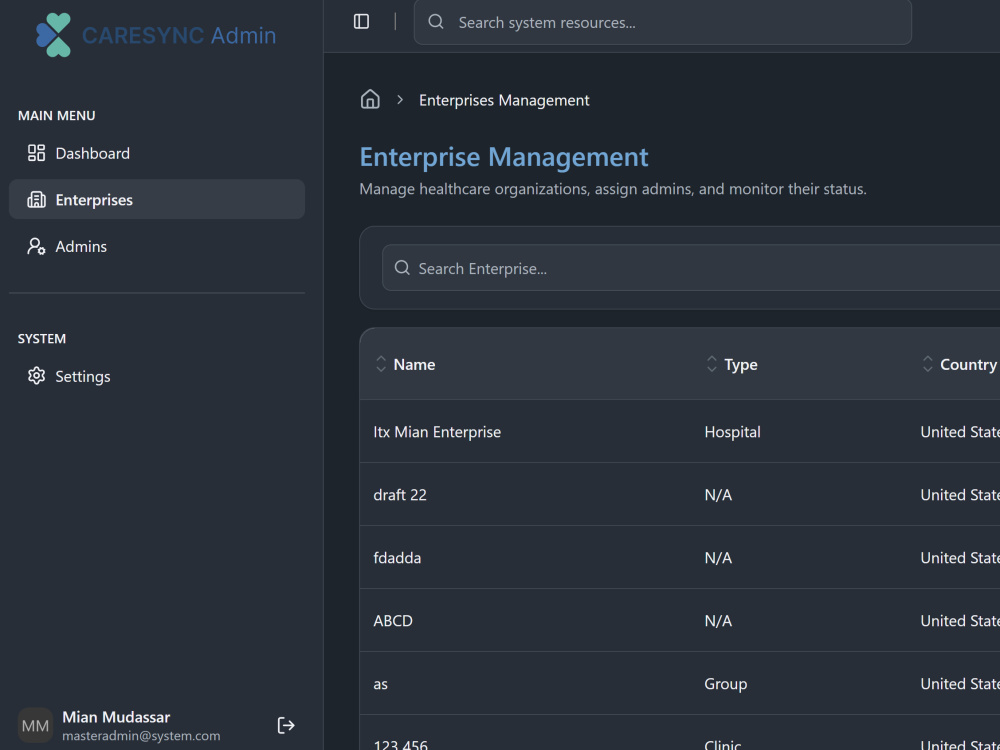1000x750 pixels.
Task: Click the United States cell in Itx Mian row
Action: (x=960, y=432)
